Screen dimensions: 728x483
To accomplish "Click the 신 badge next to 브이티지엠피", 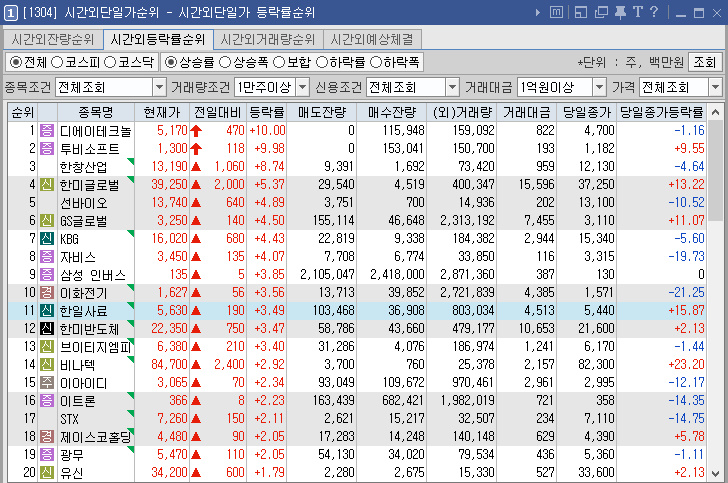I will tap(46, 346).
